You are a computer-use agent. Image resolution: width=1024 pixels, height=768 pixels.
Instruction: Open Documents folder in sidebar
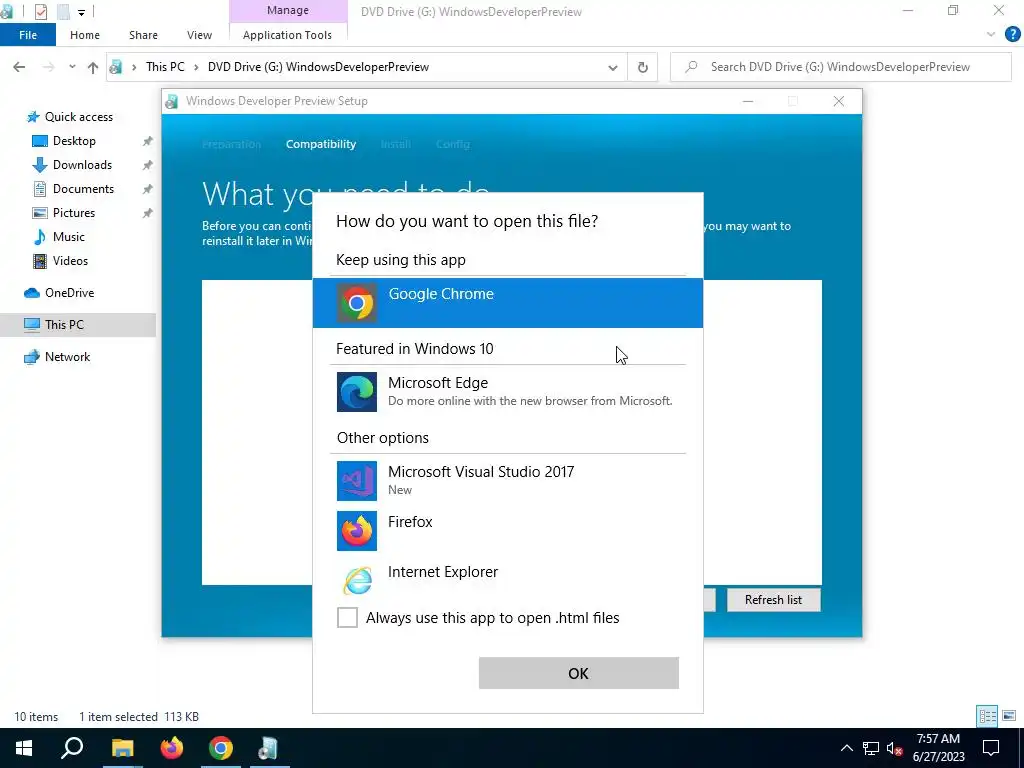[83, 189]
